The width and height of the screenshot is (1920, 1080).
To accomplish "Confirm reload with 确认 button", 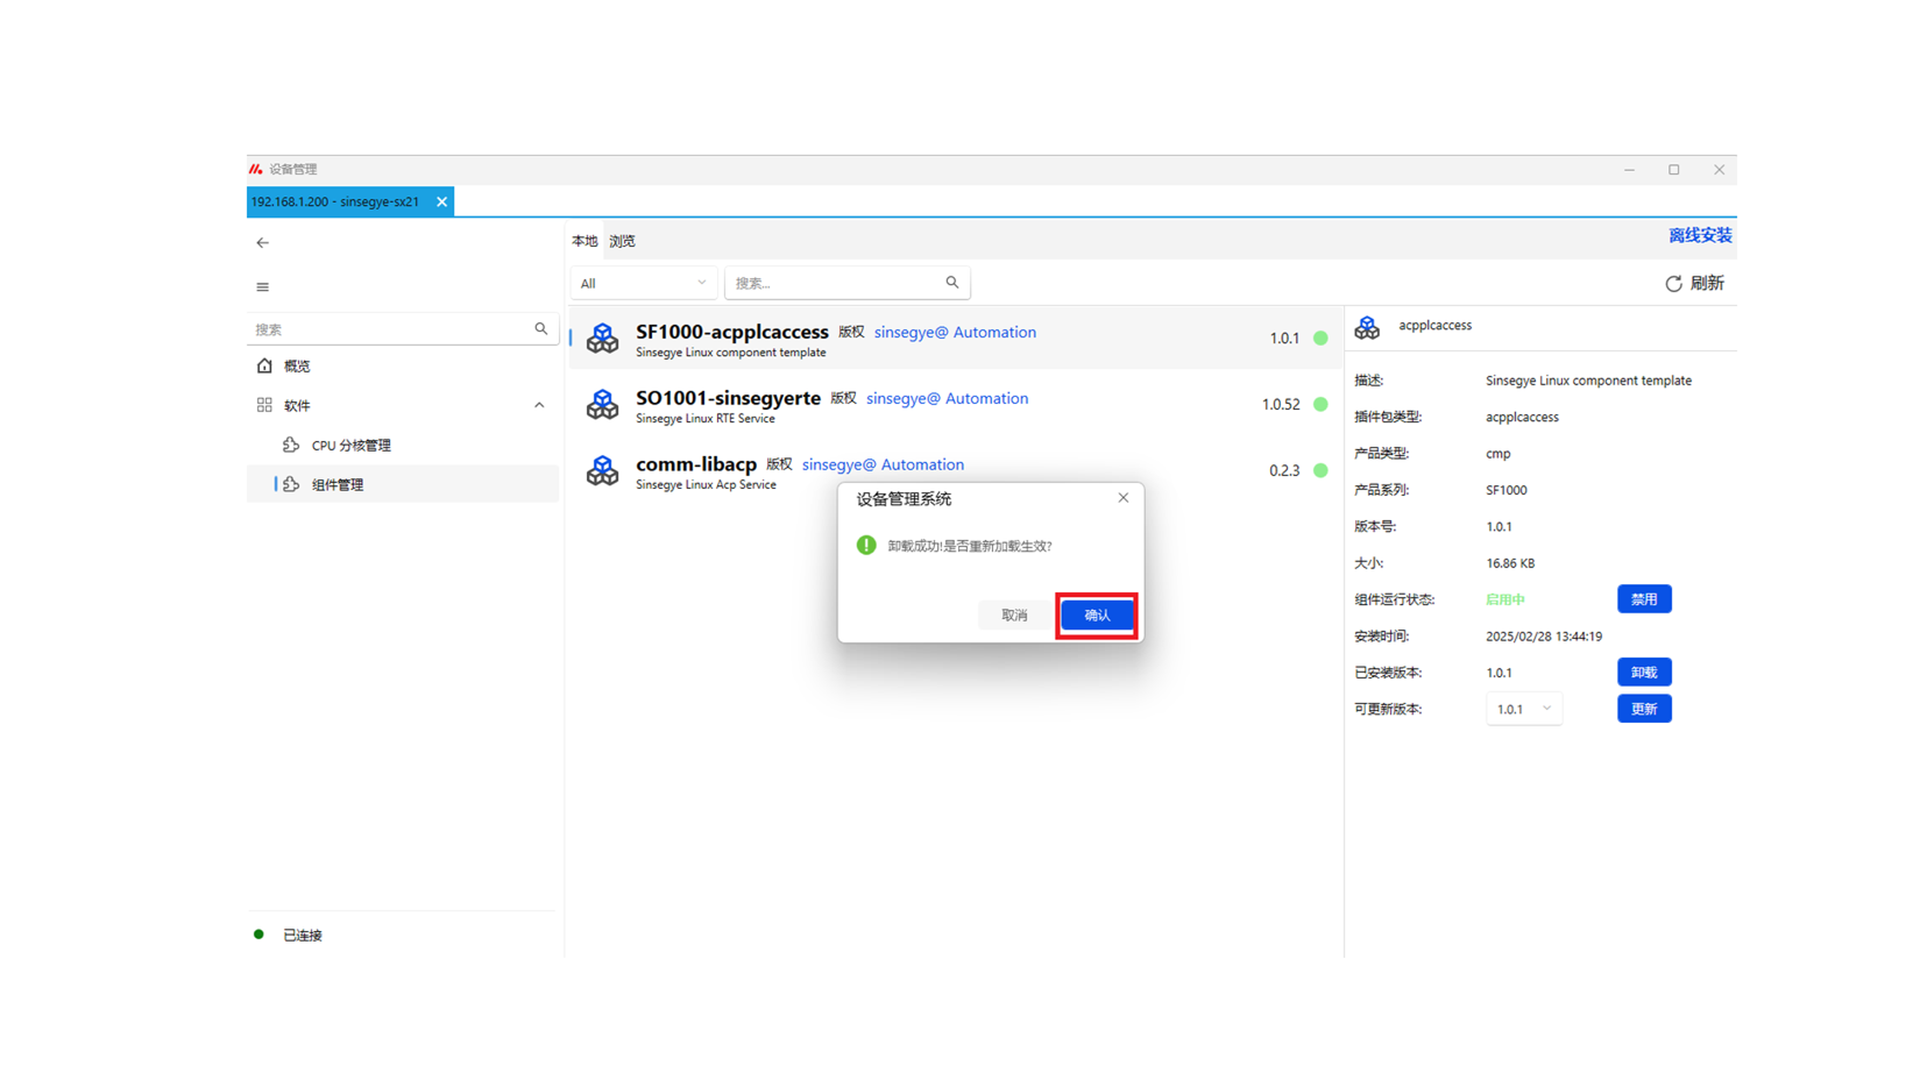I will pyautogui.click(x=1096, y=615).
